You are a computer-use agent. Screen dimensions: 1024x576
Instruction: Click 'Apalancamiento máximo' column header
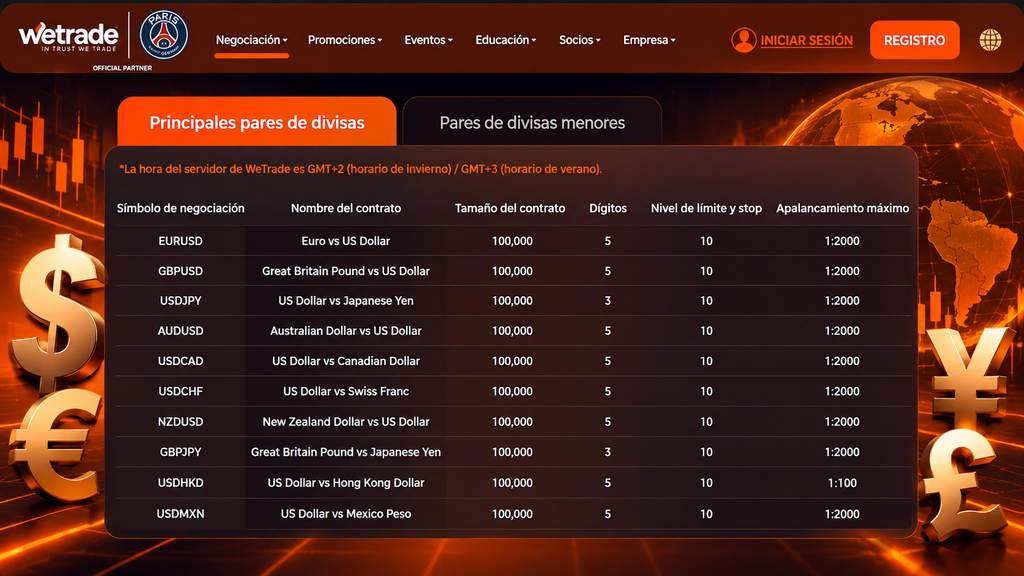pos(842,208)
